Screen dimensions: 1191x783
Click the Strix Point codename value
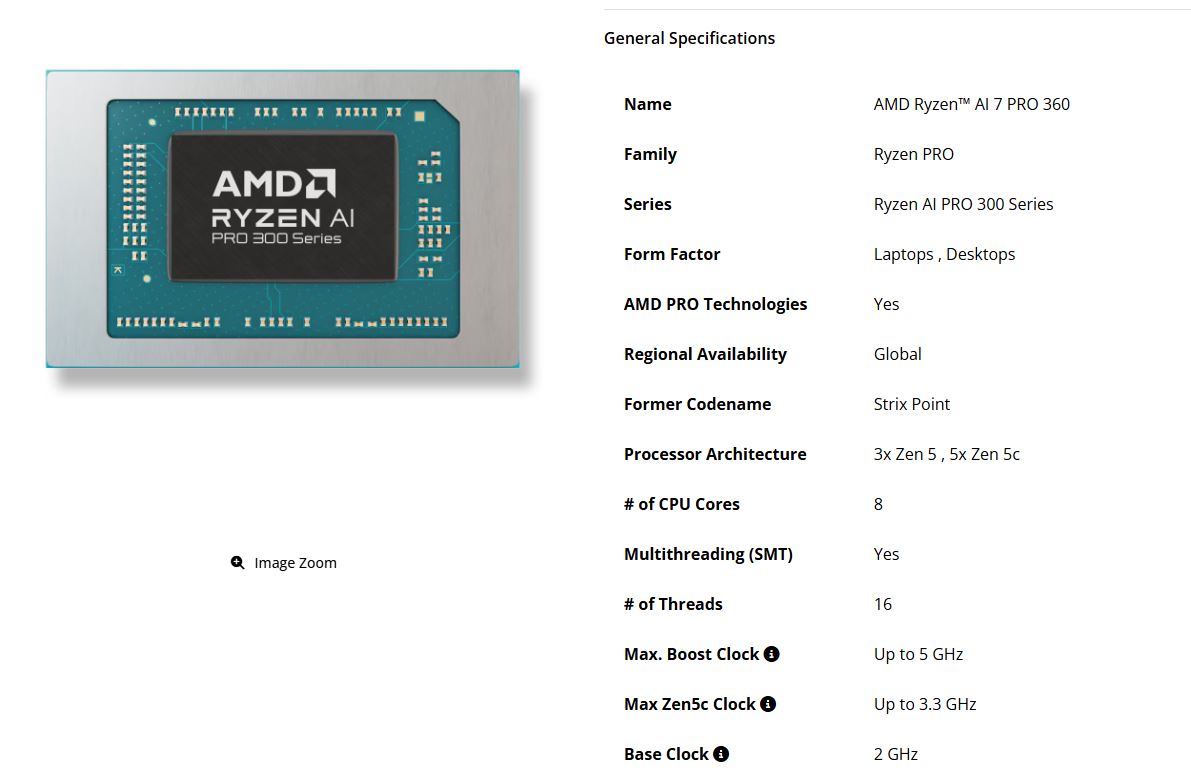(911, 404)
